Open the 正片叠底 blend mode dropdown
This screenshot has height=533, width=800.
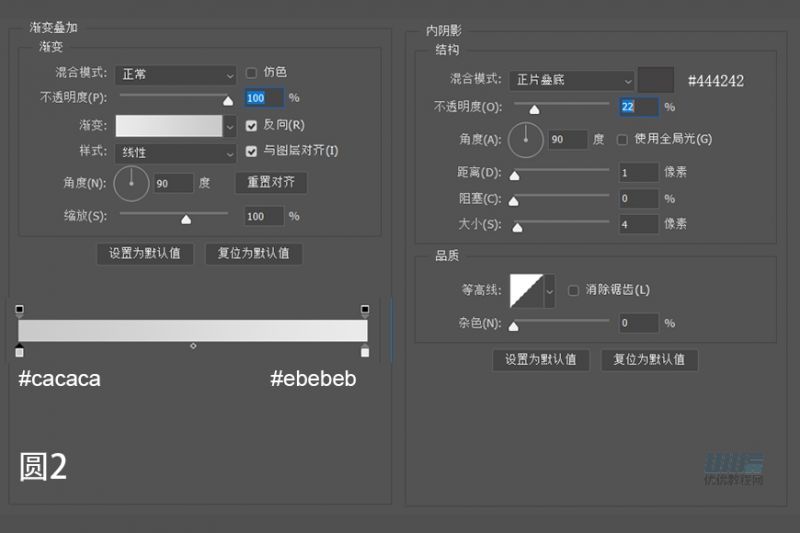tap(571, 80)
